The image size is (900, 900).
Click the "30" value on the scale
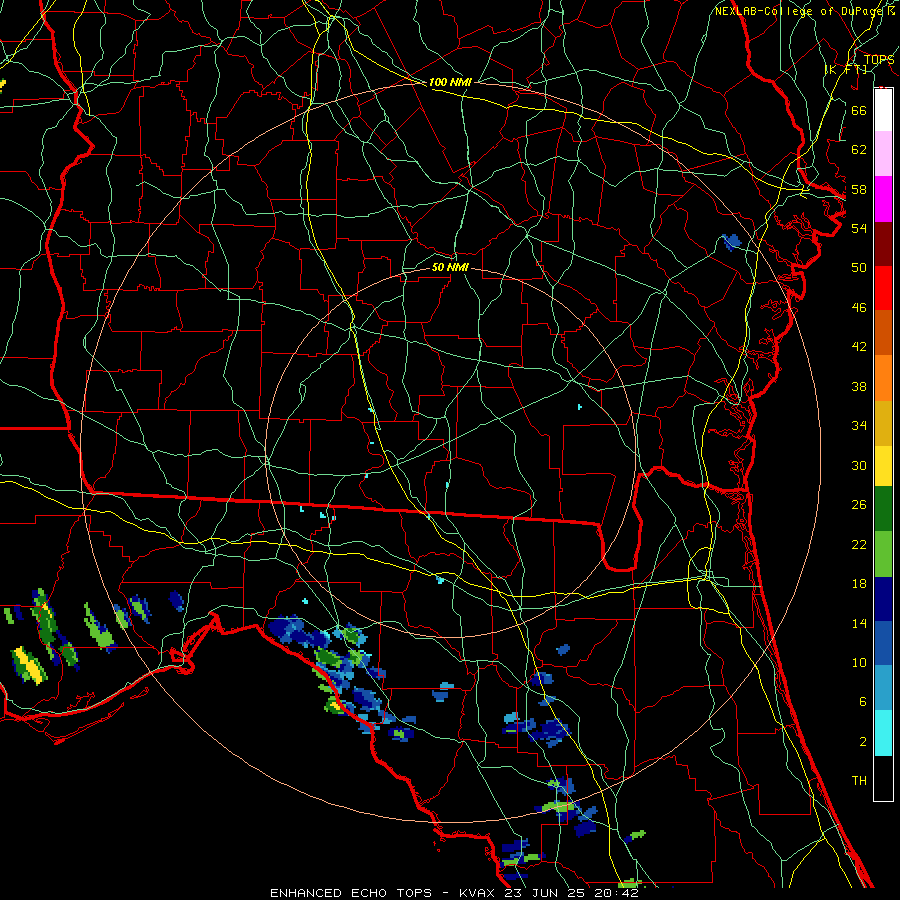859,465
